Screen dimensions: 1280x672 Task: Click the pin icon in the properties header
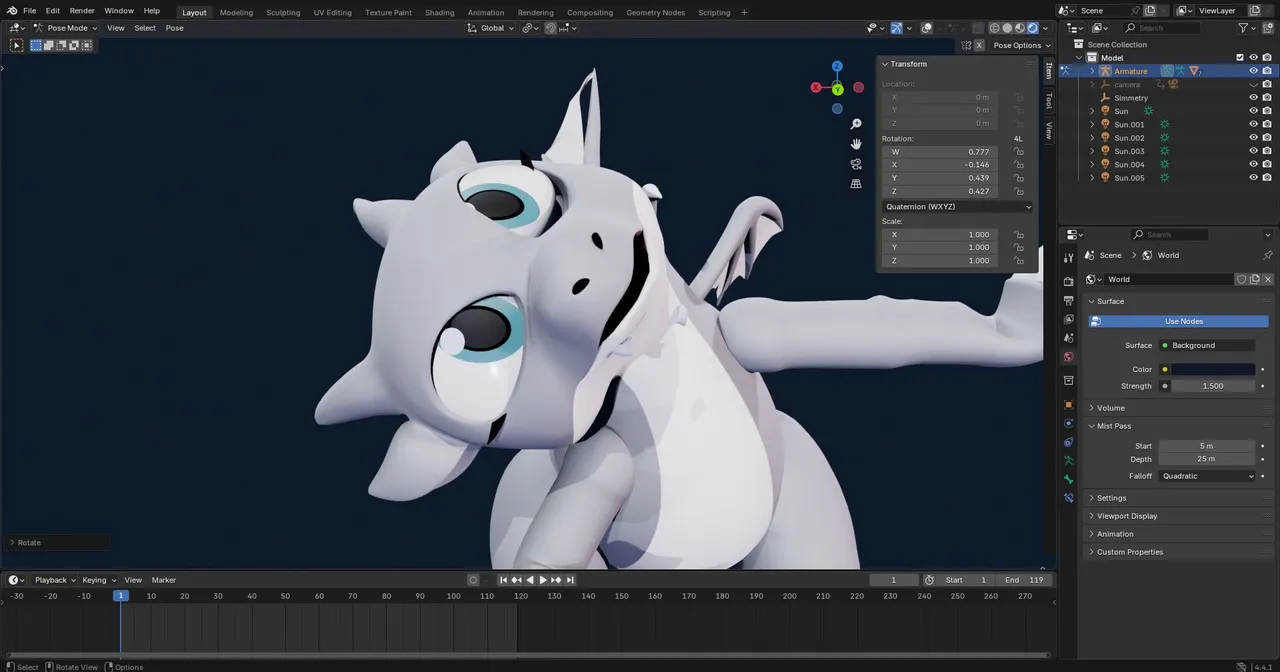tap(1268, 255)
